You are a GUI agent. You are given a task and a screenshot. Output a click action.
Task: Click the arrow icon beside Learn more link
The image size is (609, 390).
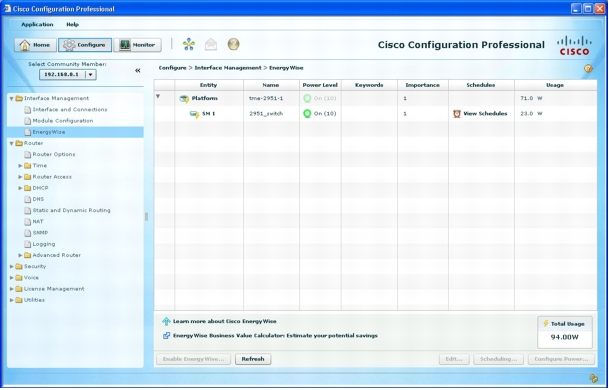[166, 322]
